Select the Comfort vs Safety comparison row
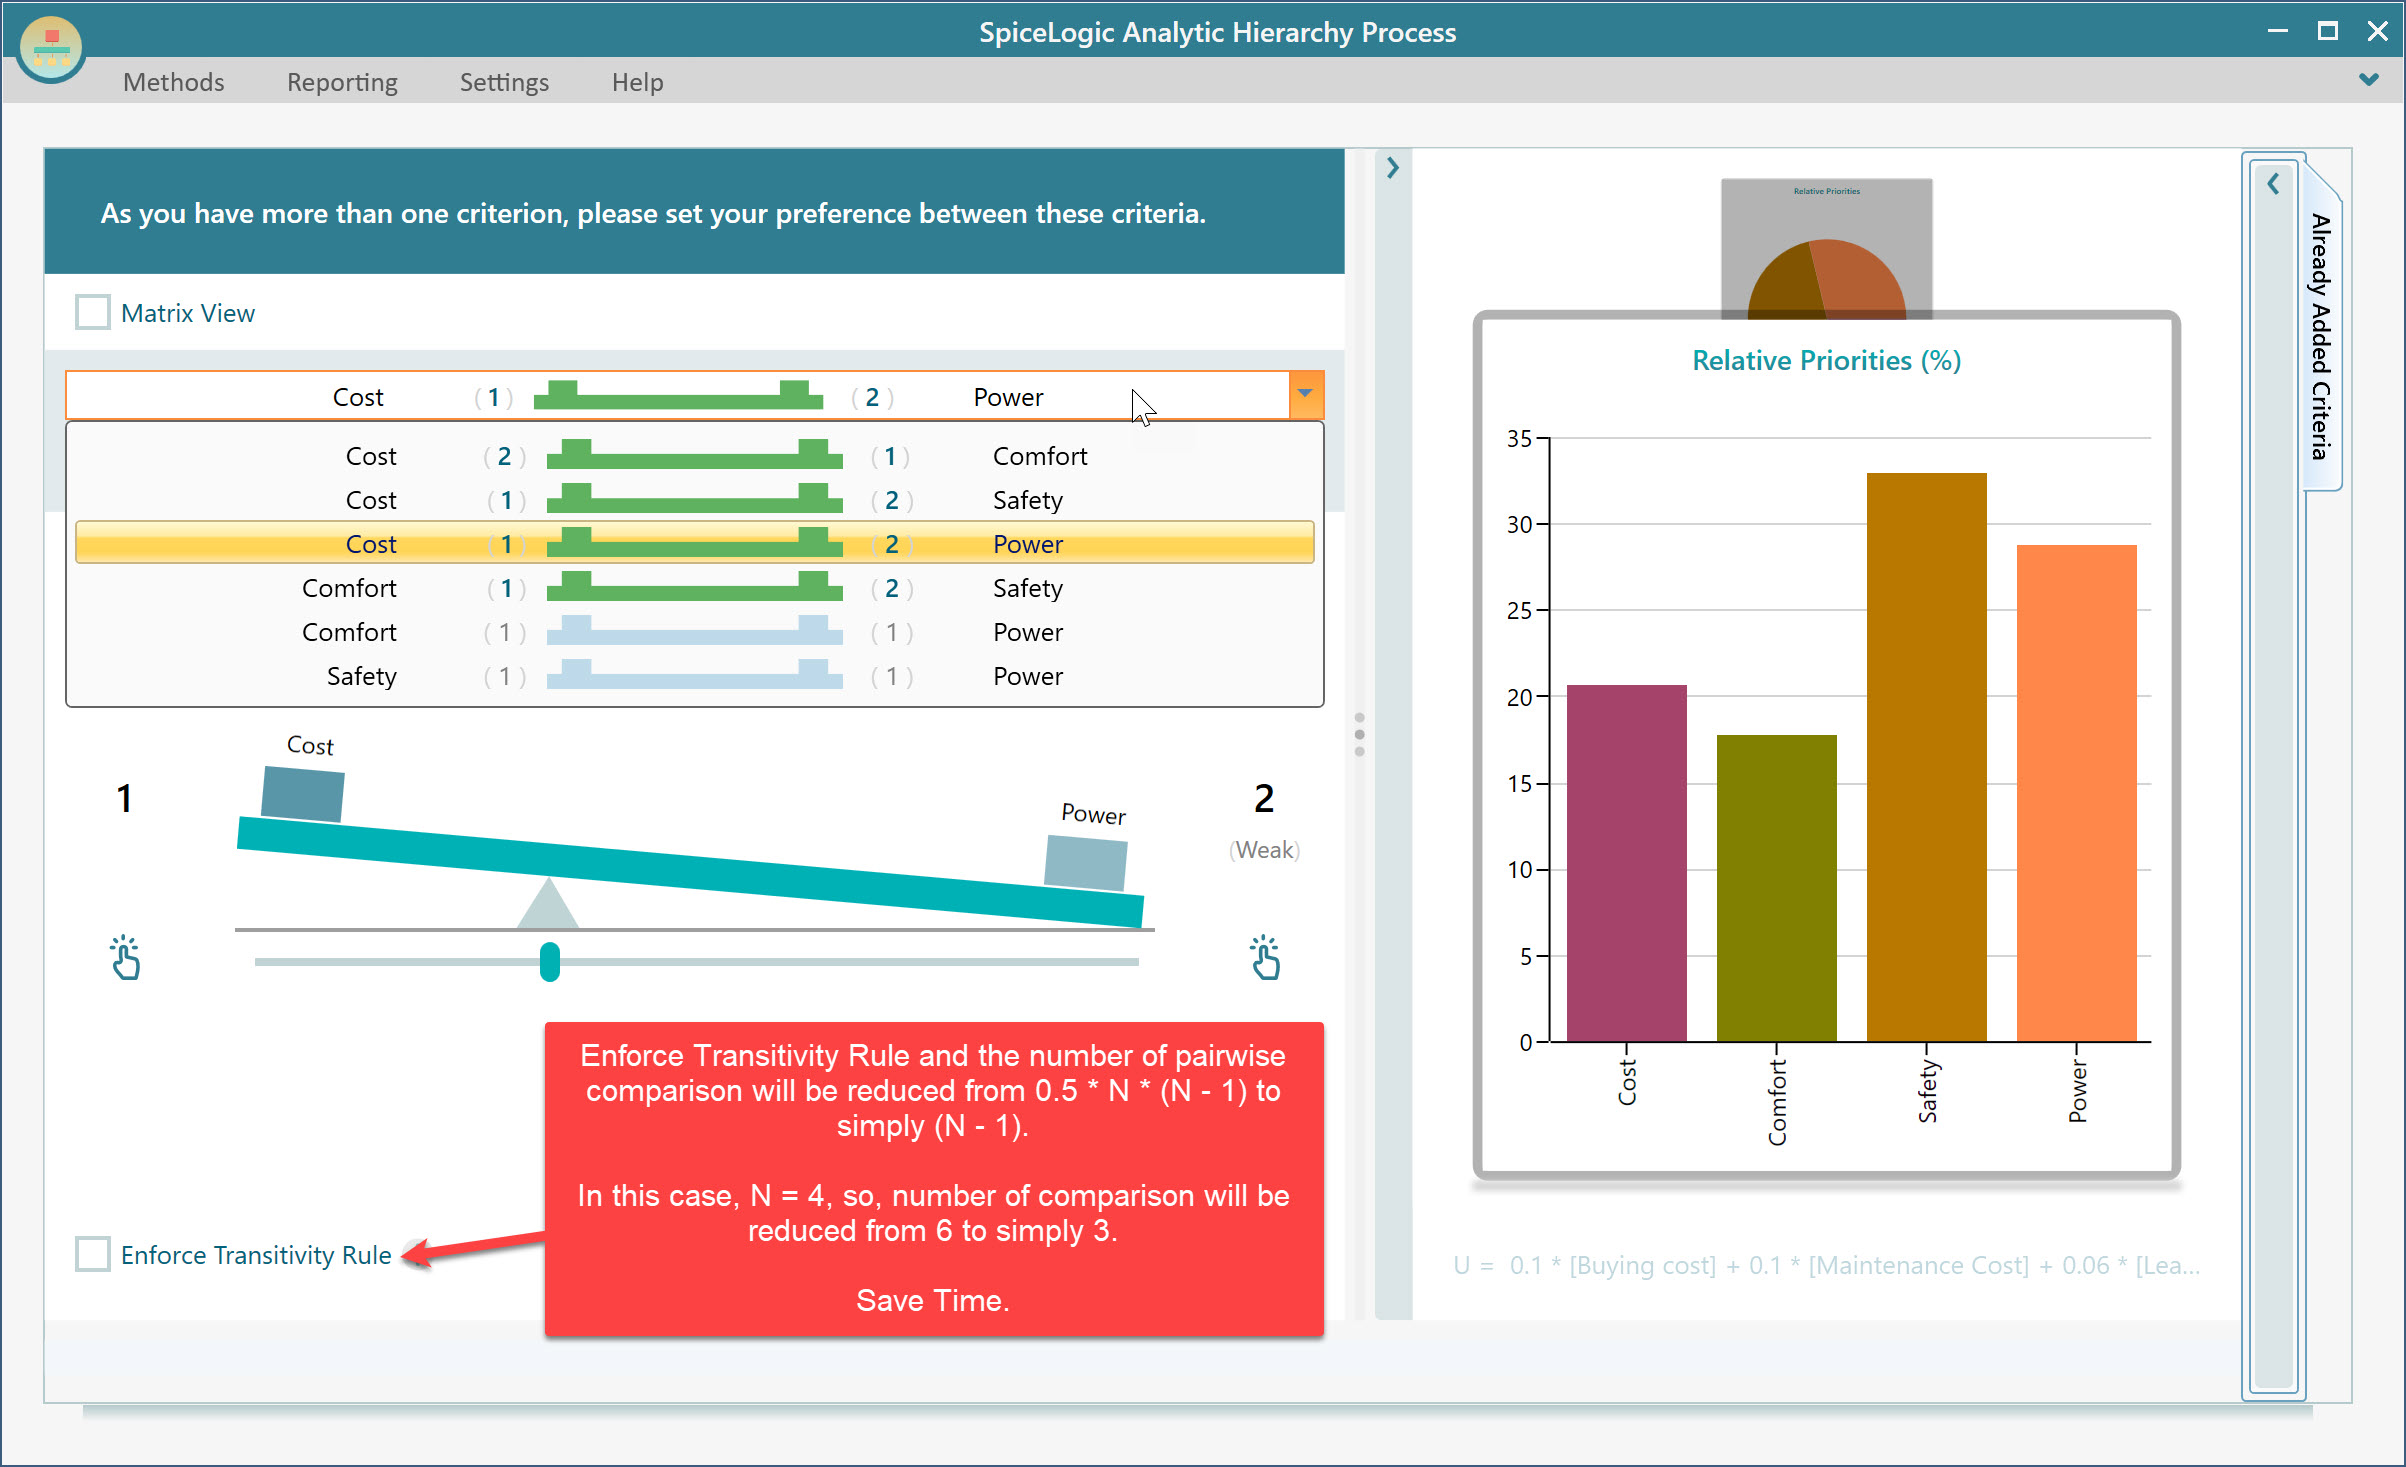This screenshot has height=1467, width=2406. click(x=695, y=588)
